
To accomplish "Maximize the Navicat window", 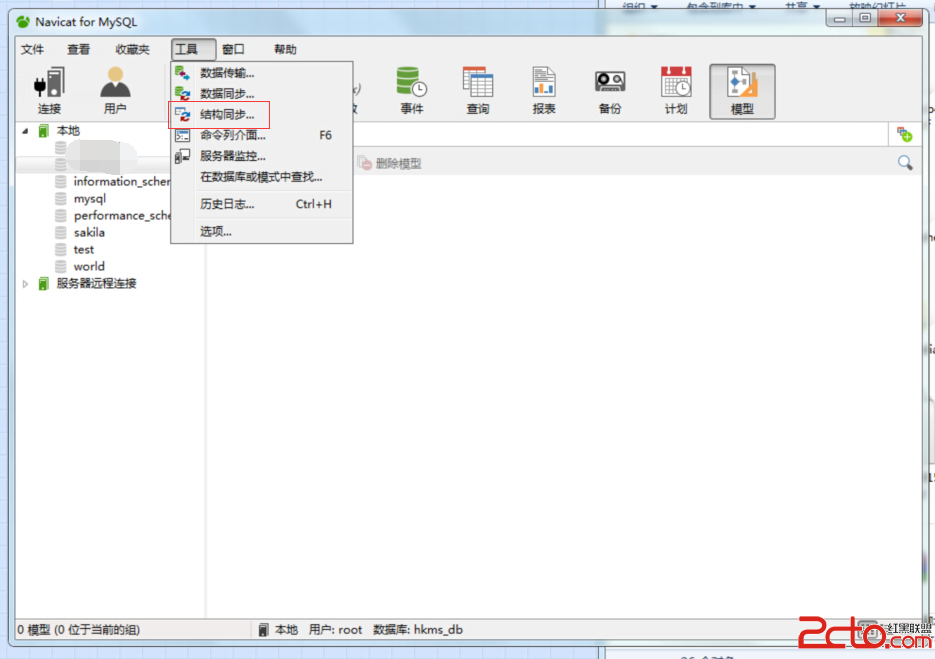I will pos(865,18).
